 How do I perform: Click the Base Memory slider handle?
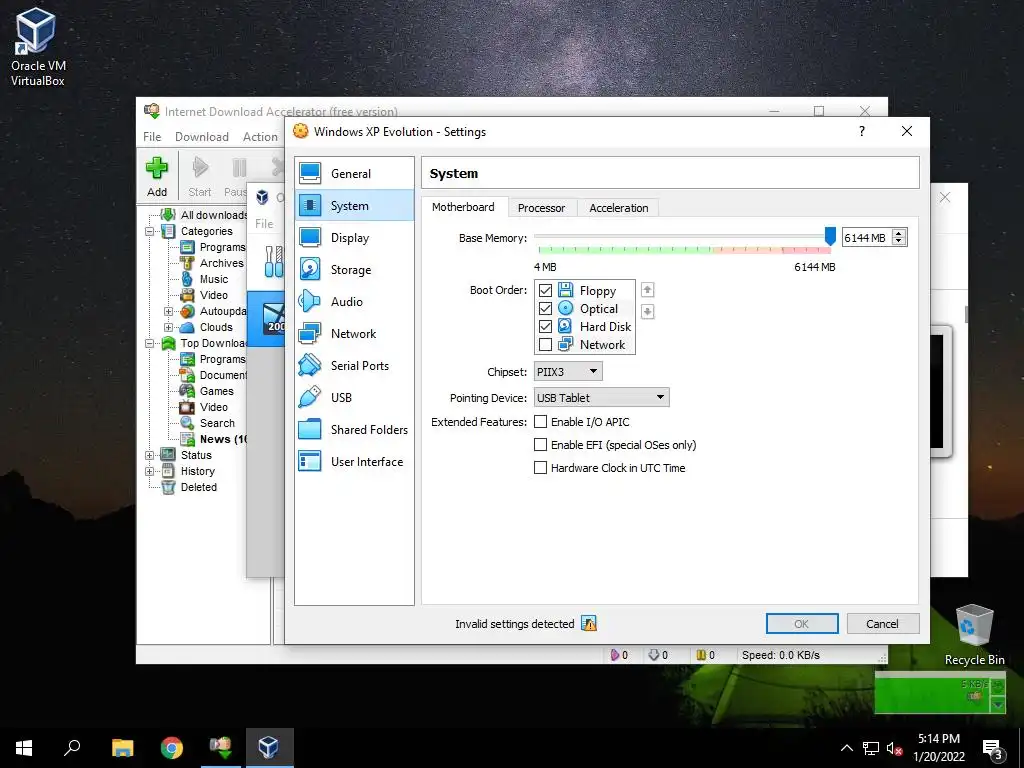click(830, 236)
